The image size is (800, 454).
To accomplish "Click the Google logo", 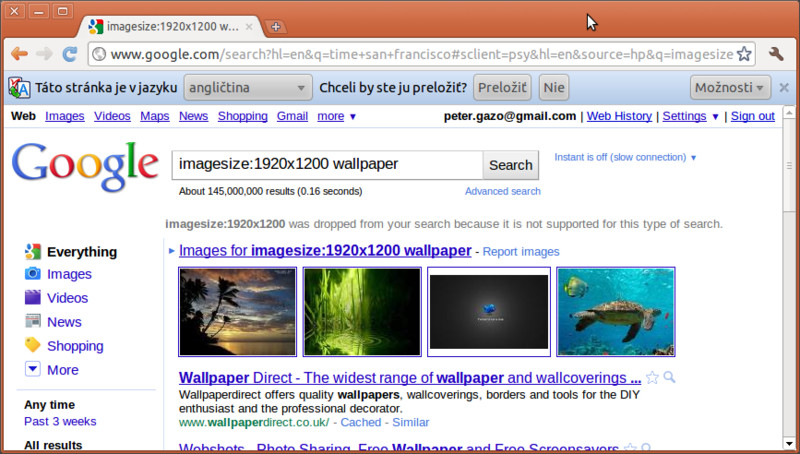I will point(85,166).
